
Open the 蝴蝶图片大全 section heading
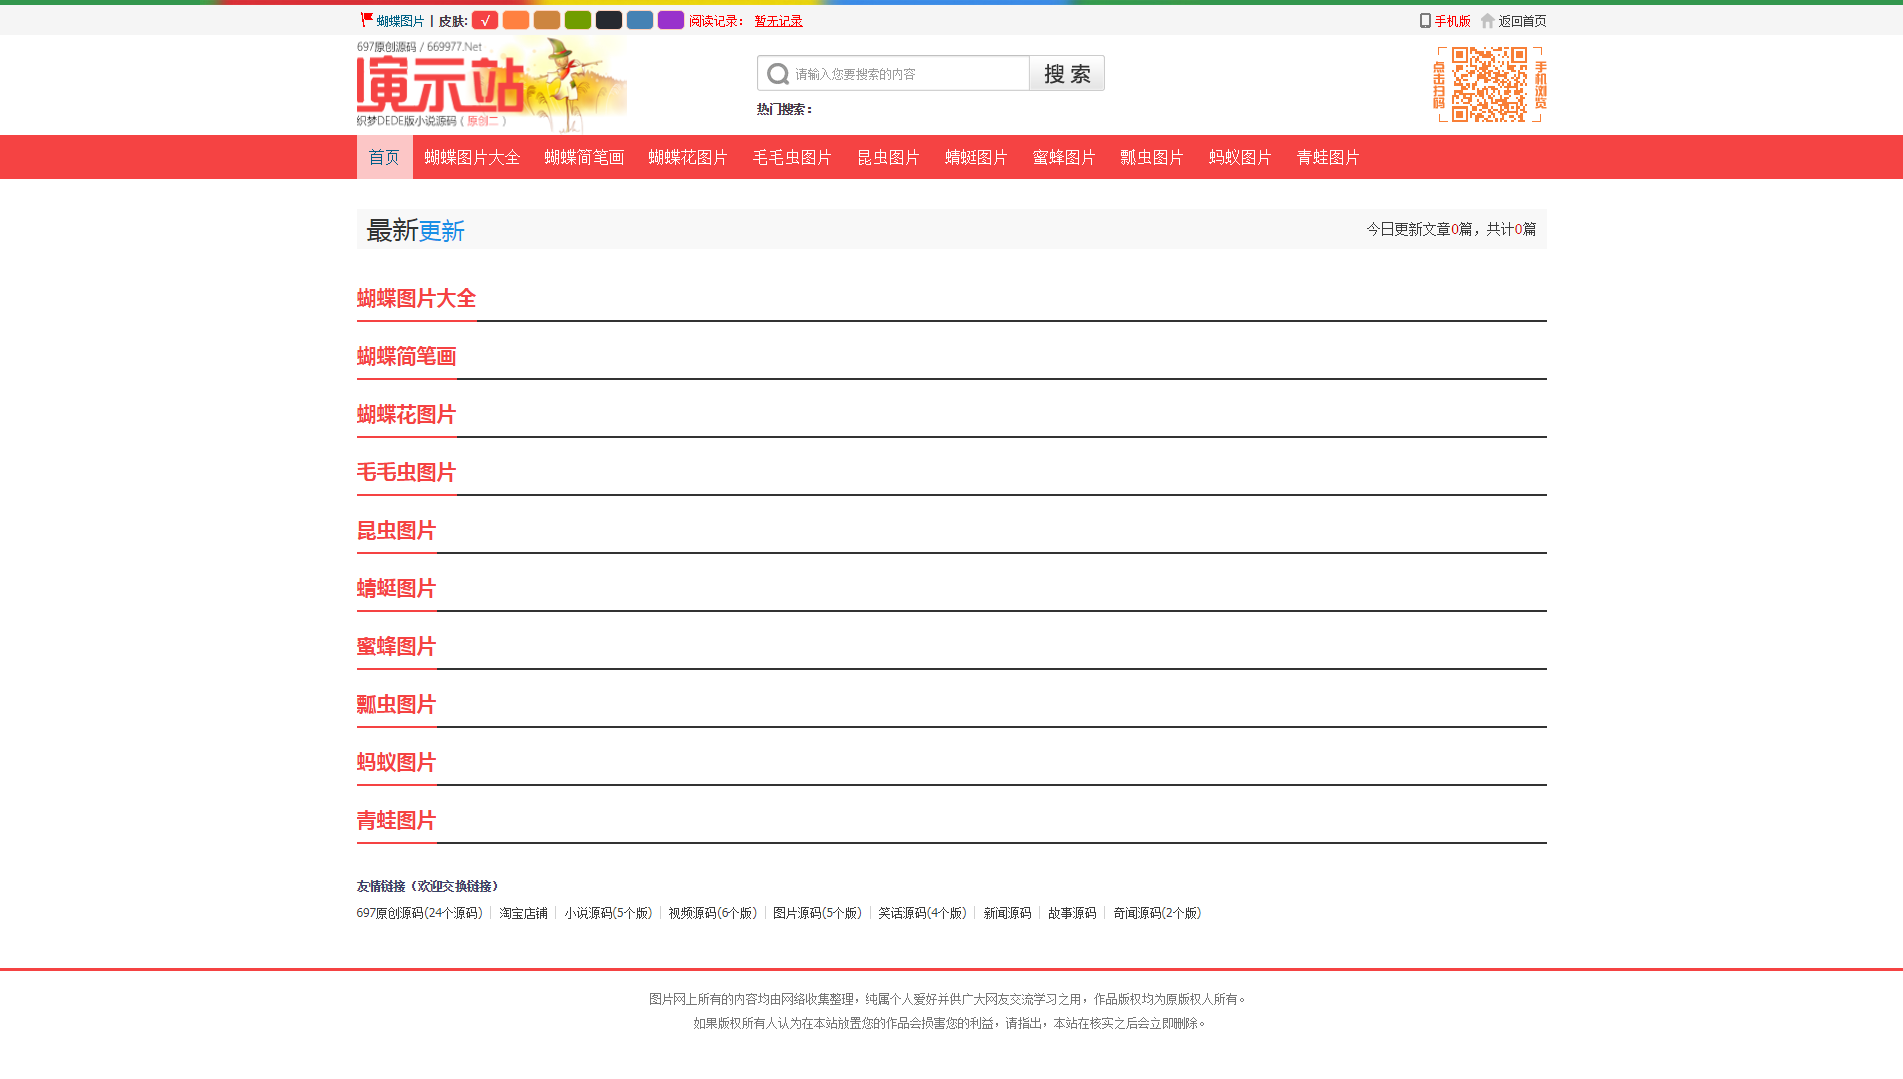(416, 298)
